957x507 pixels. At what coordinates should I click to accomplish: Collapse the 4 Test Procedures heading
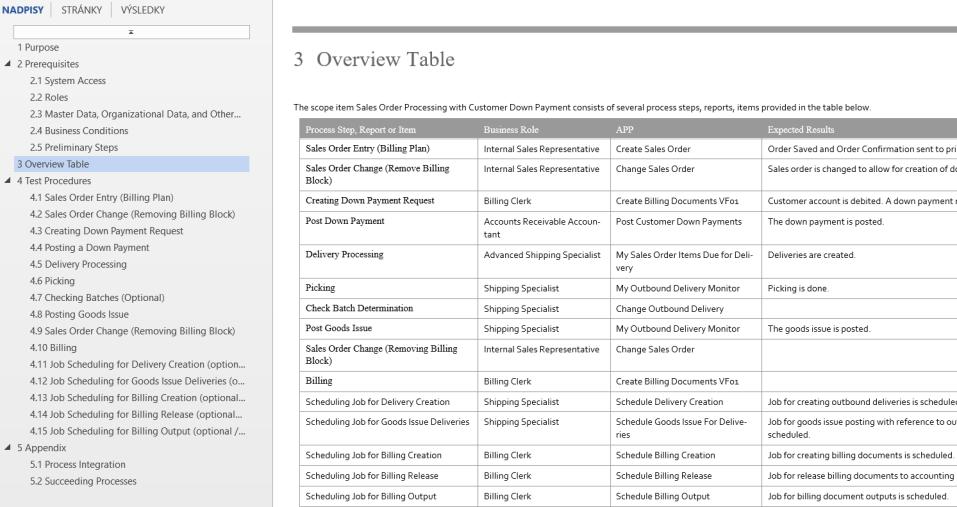pos(8,181)
